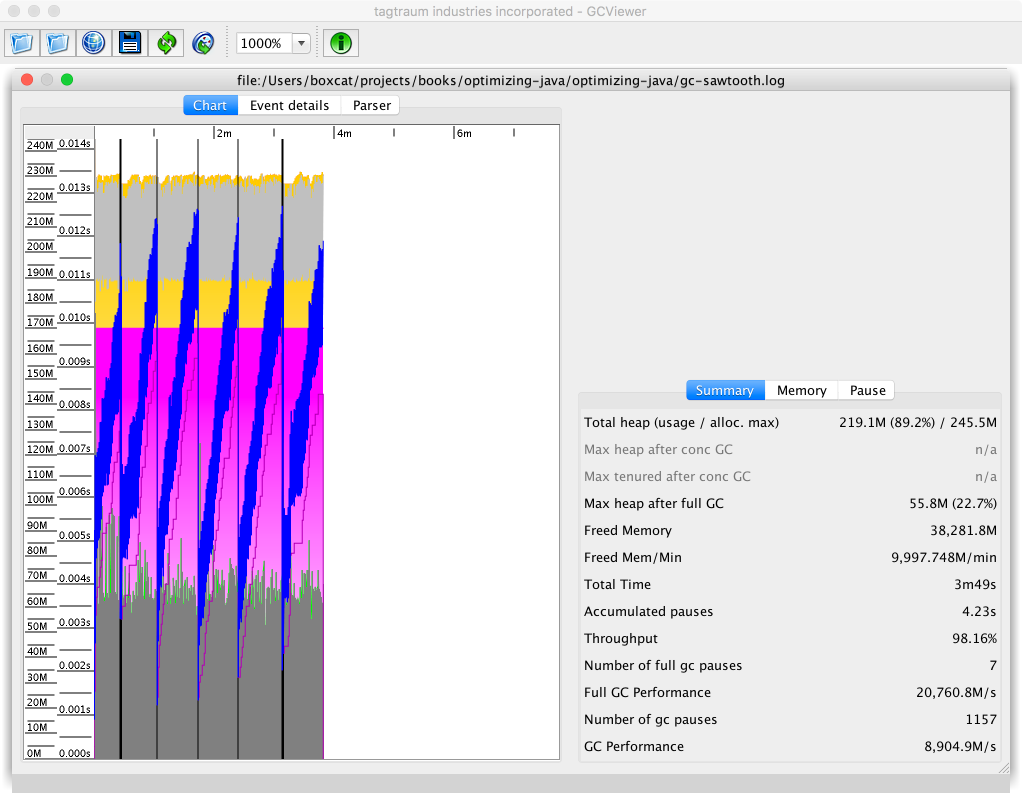Image resolution: width=1022 pixels, height=793 pixels.
Task: Select the Parser tab
Action: (x=371, y=105)
